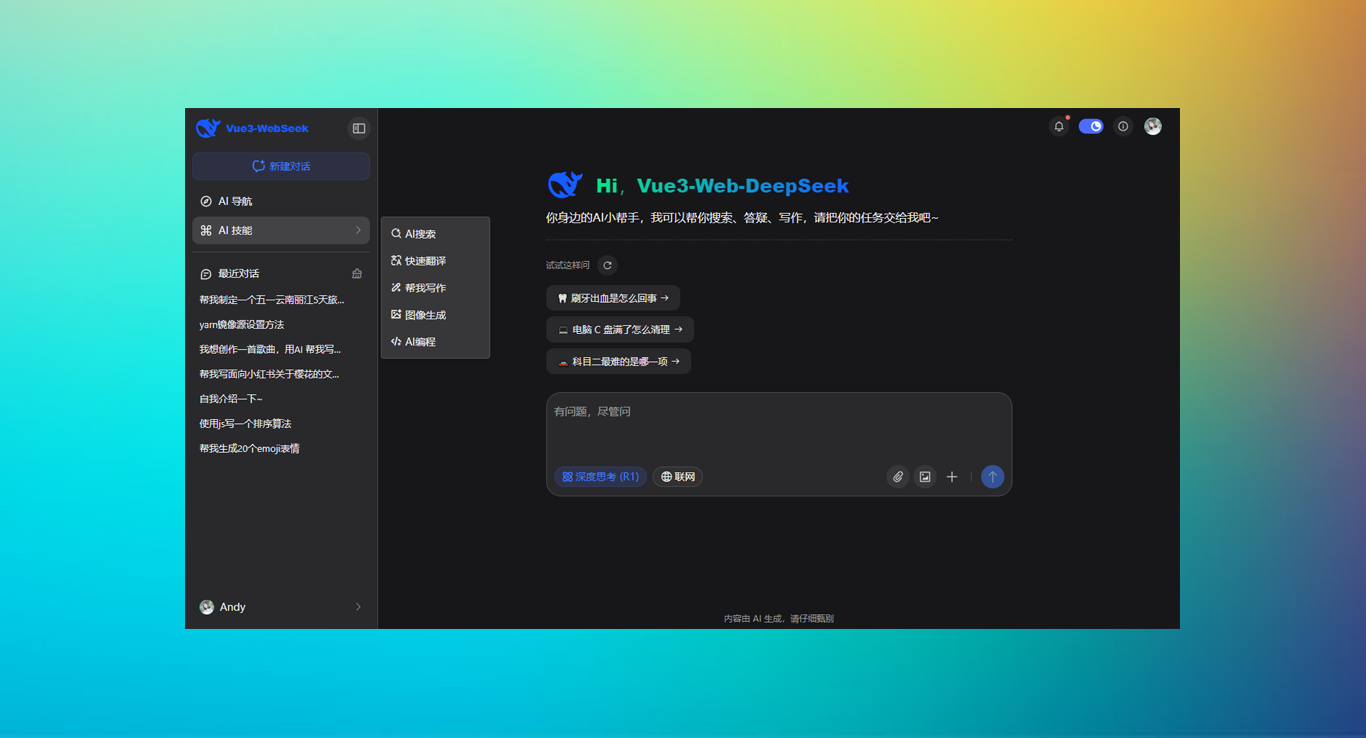Image resolution: width=1366 pixels, height=738 pixels.
Task: Enable 深度思考 (R1) mode
Action: (600, 477)
